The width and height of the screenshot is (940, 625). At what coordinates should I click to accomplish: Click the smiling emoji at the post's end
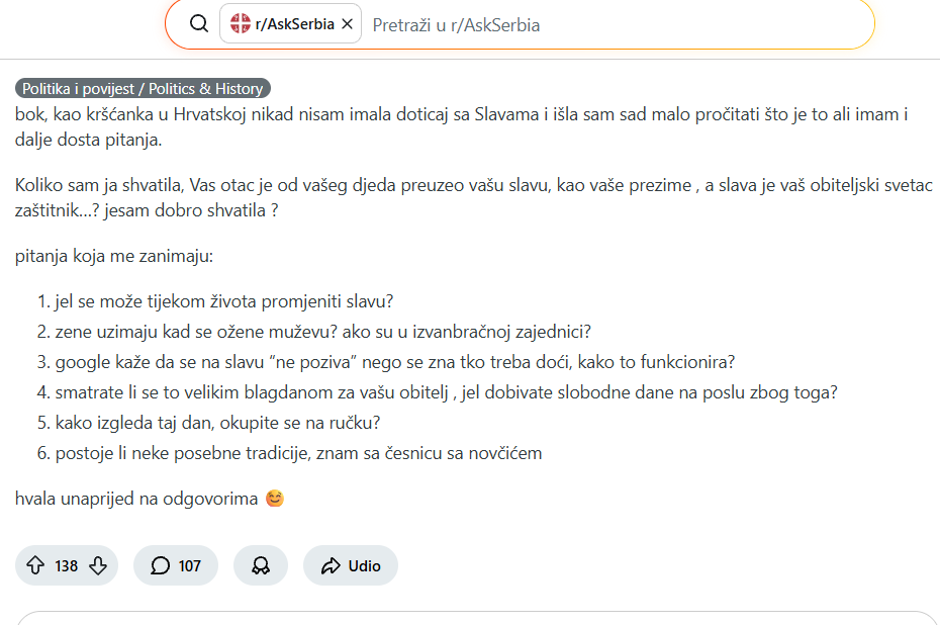[273, 497]
